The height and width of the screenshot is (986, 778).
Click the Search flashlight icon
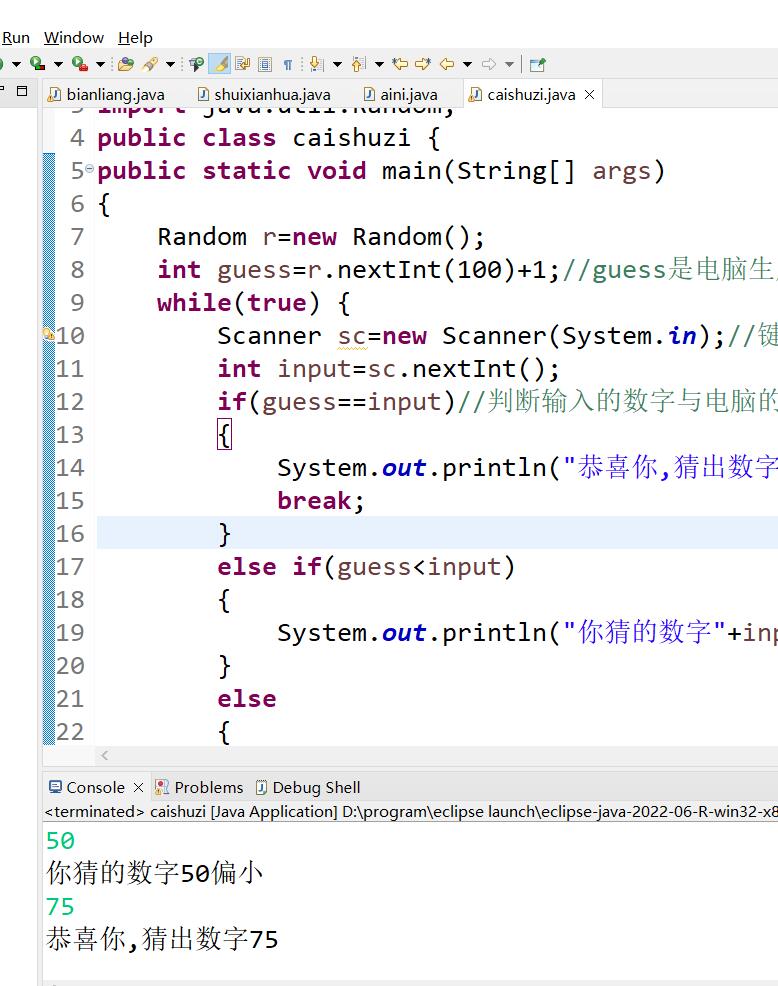[x=150, y=64]
